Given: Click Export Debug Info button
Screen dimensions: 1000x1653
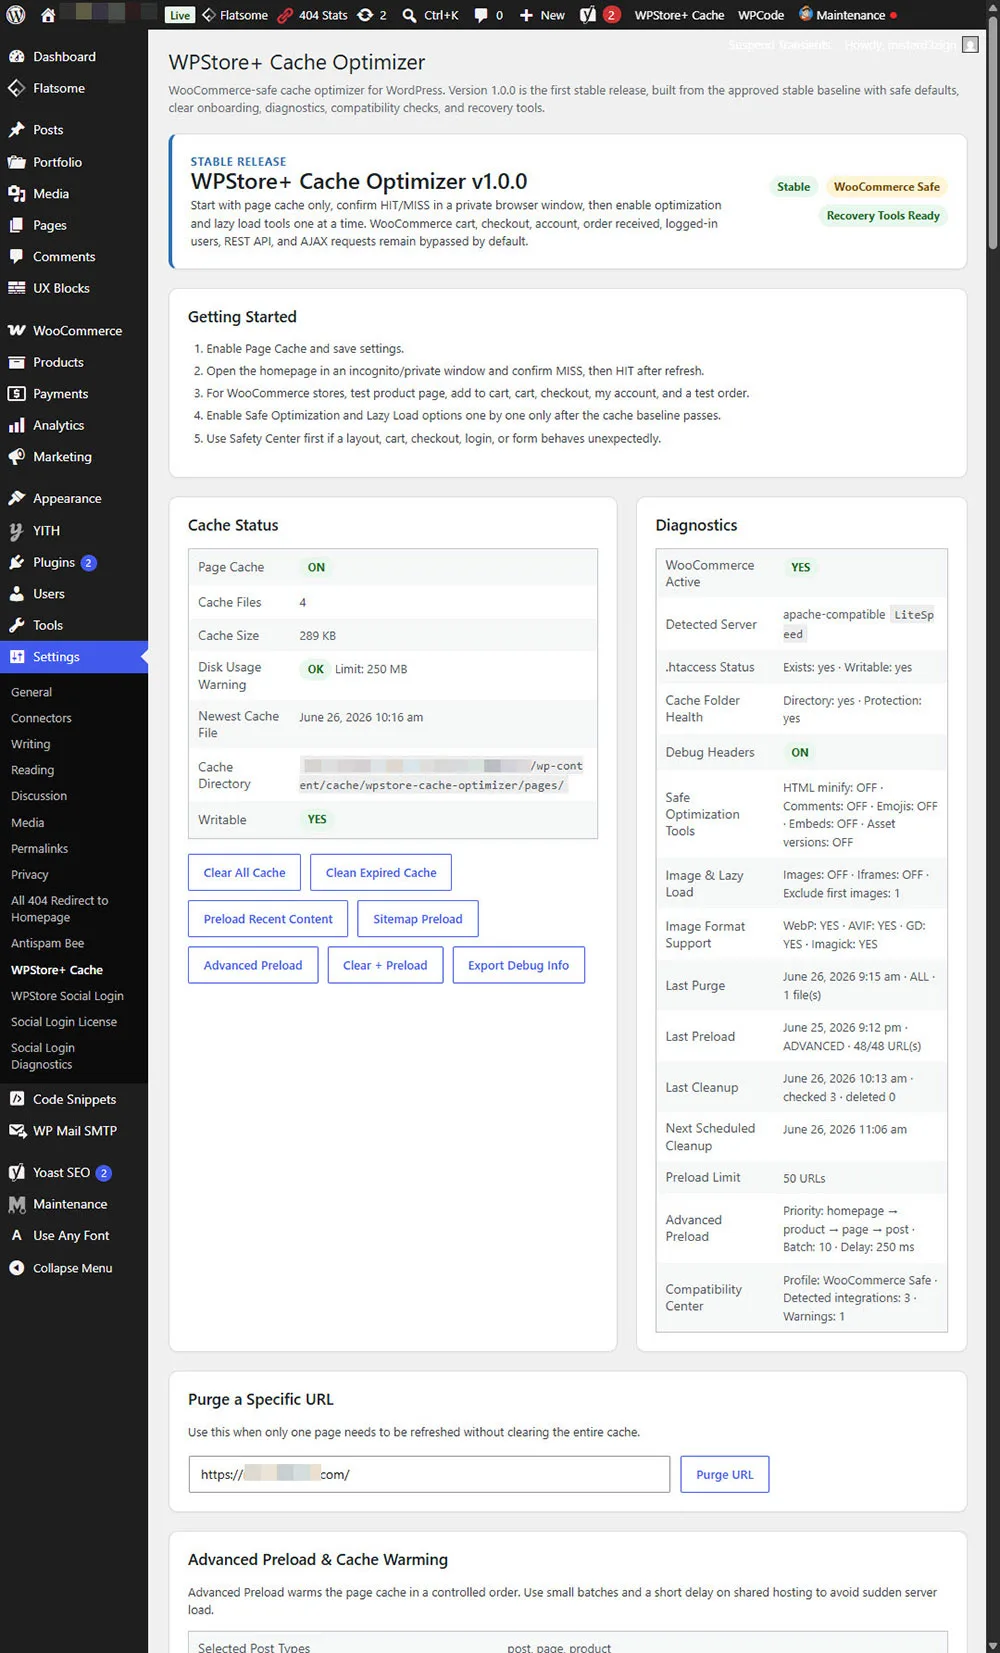Looking at the screenshot, I should pos(518,965).
